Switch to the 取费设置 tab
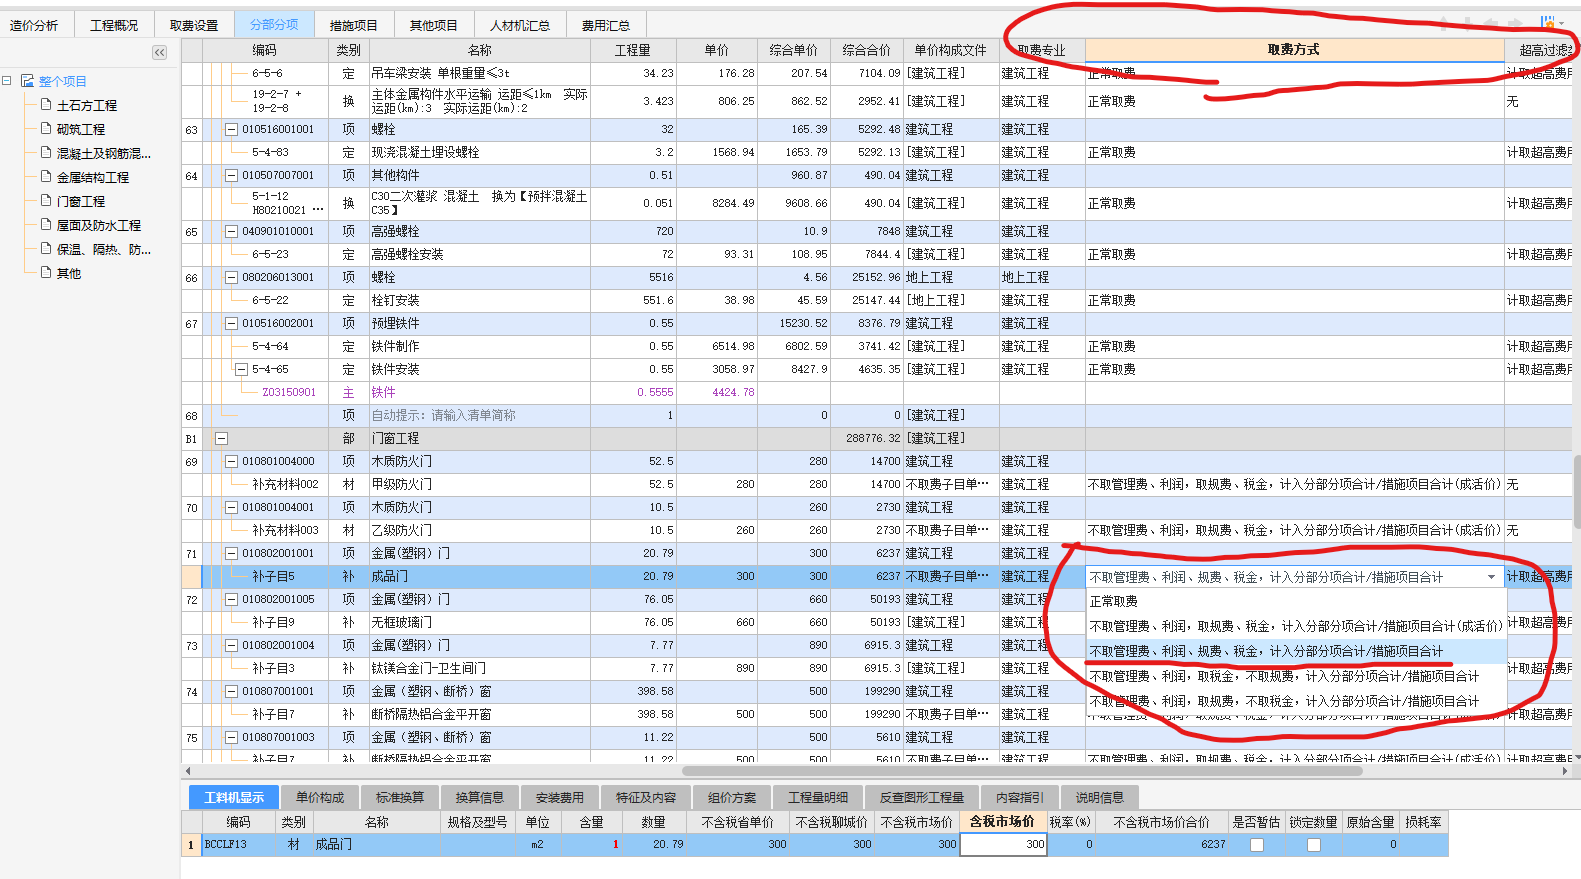This screenshot has width=1581, height=879. 194,25
